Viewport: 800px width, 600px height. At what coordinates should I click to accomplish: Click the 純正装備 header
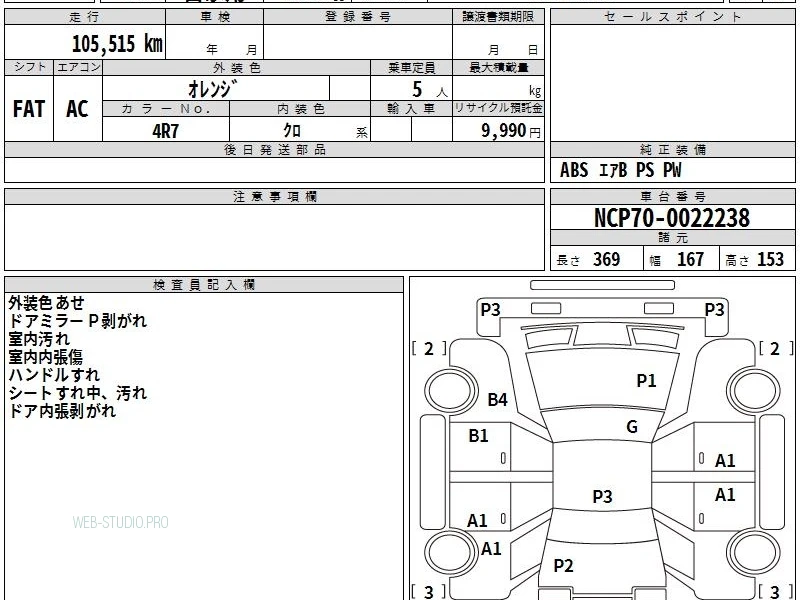click(x=672, y=149)
